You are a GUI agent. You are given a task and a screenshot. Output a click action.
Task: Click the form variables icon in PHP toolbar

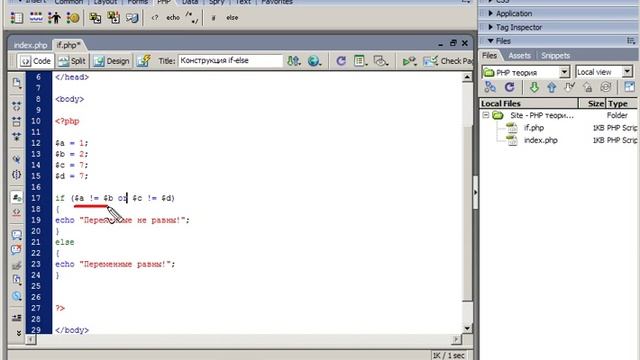coord(17,18)
